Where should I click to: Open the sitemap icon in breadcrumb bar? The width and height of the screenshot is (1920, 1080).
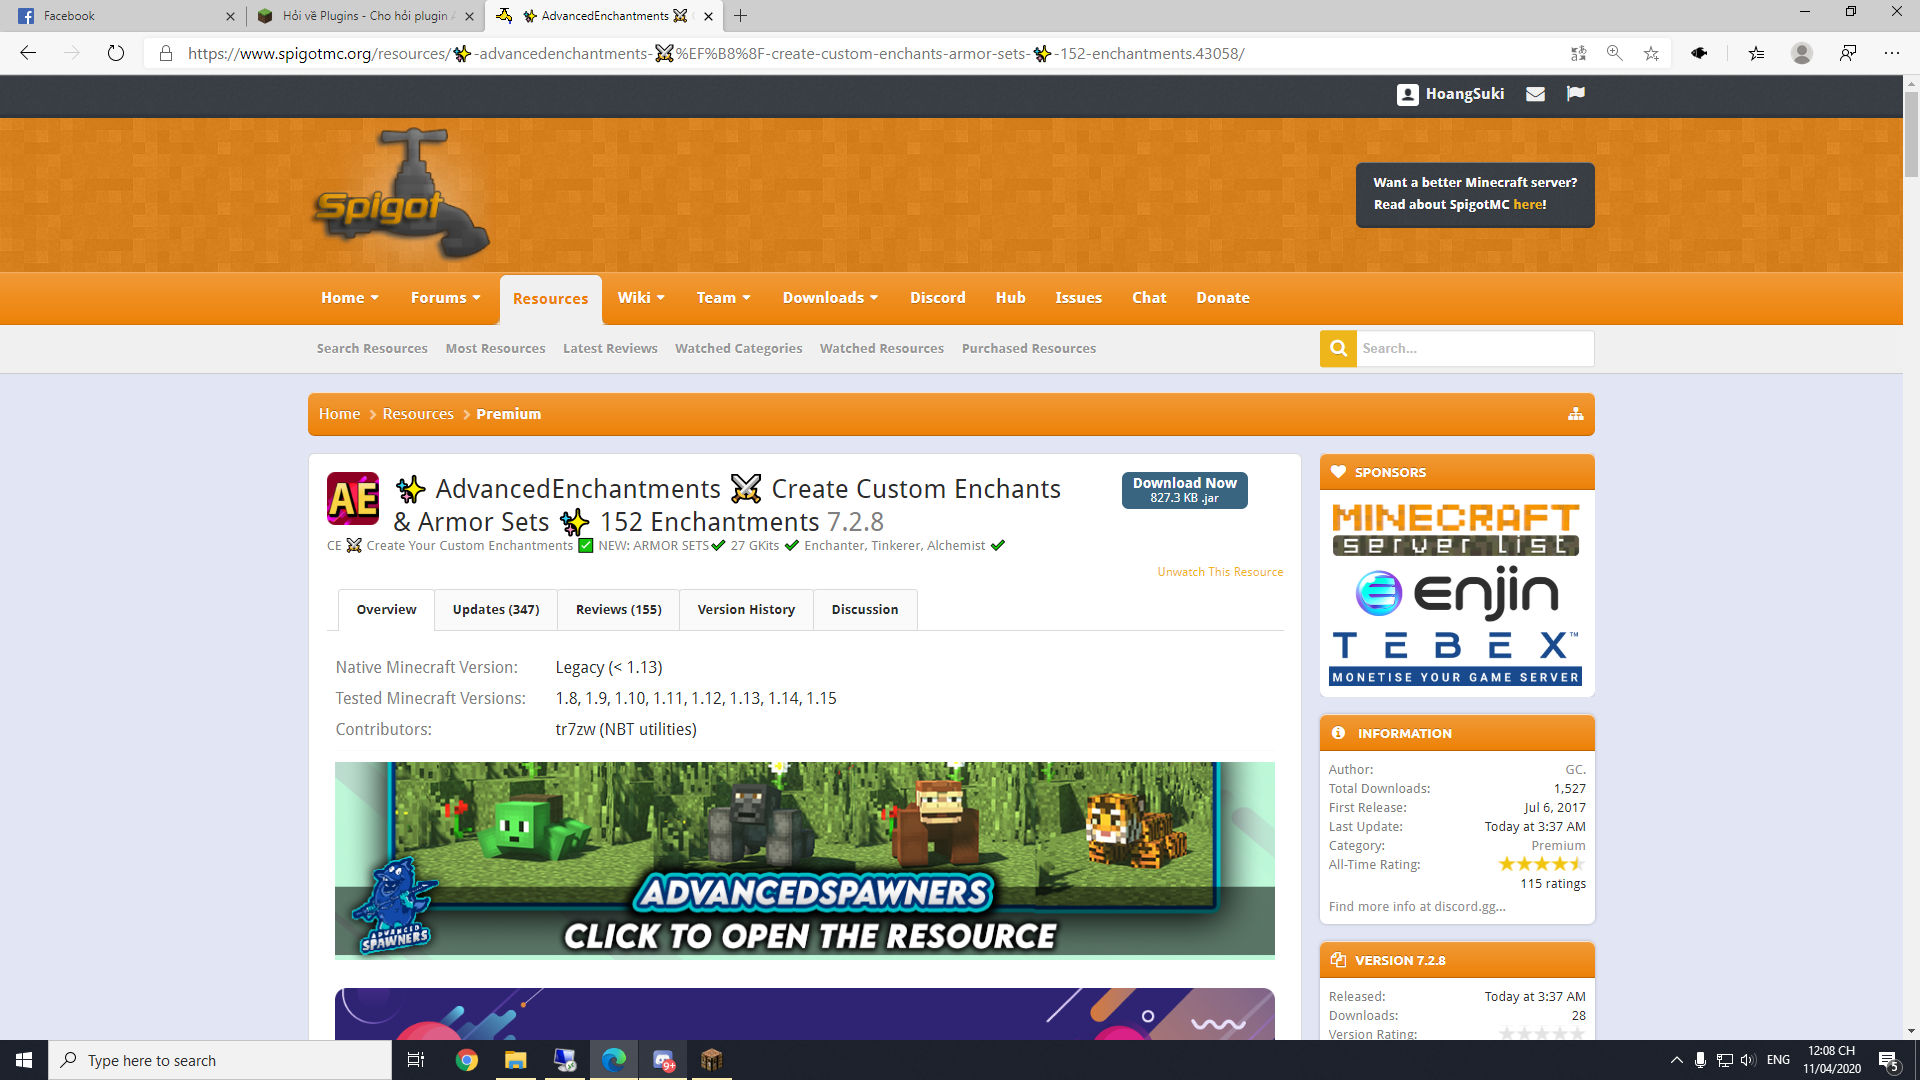(1576, 414)
